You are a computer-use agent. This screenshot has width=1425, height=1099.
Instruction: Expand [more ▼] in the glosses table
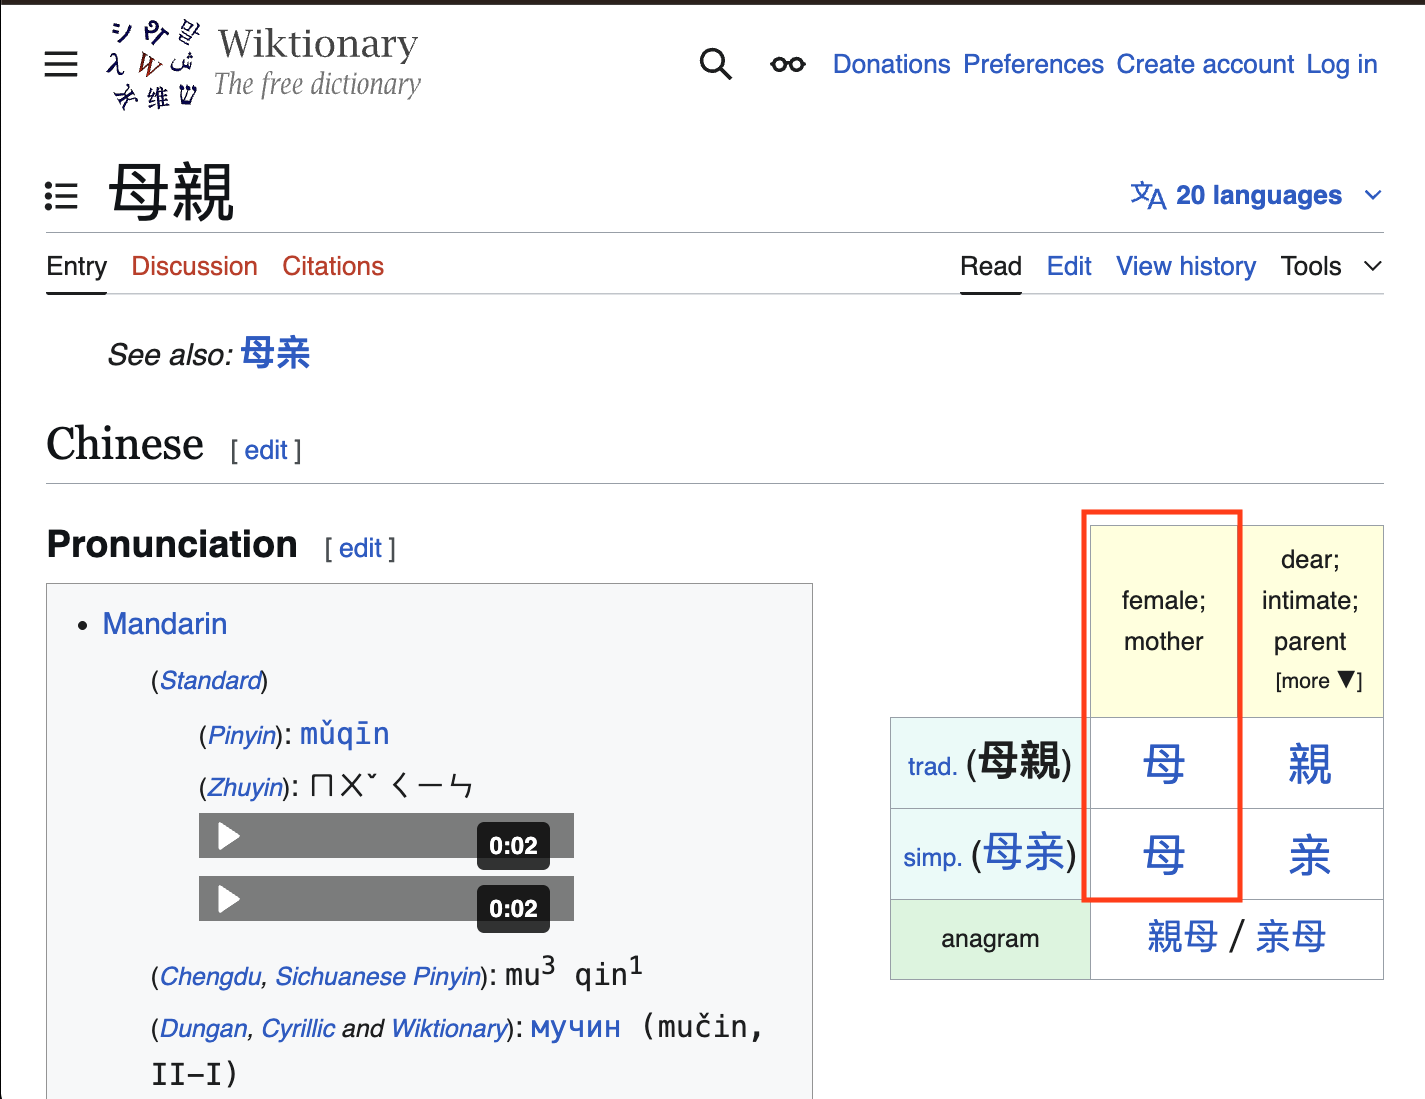1318,681
